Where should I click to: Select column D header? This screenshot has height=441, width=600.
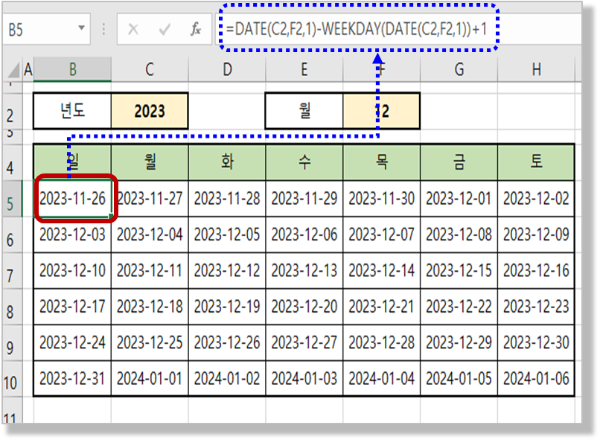227,70
